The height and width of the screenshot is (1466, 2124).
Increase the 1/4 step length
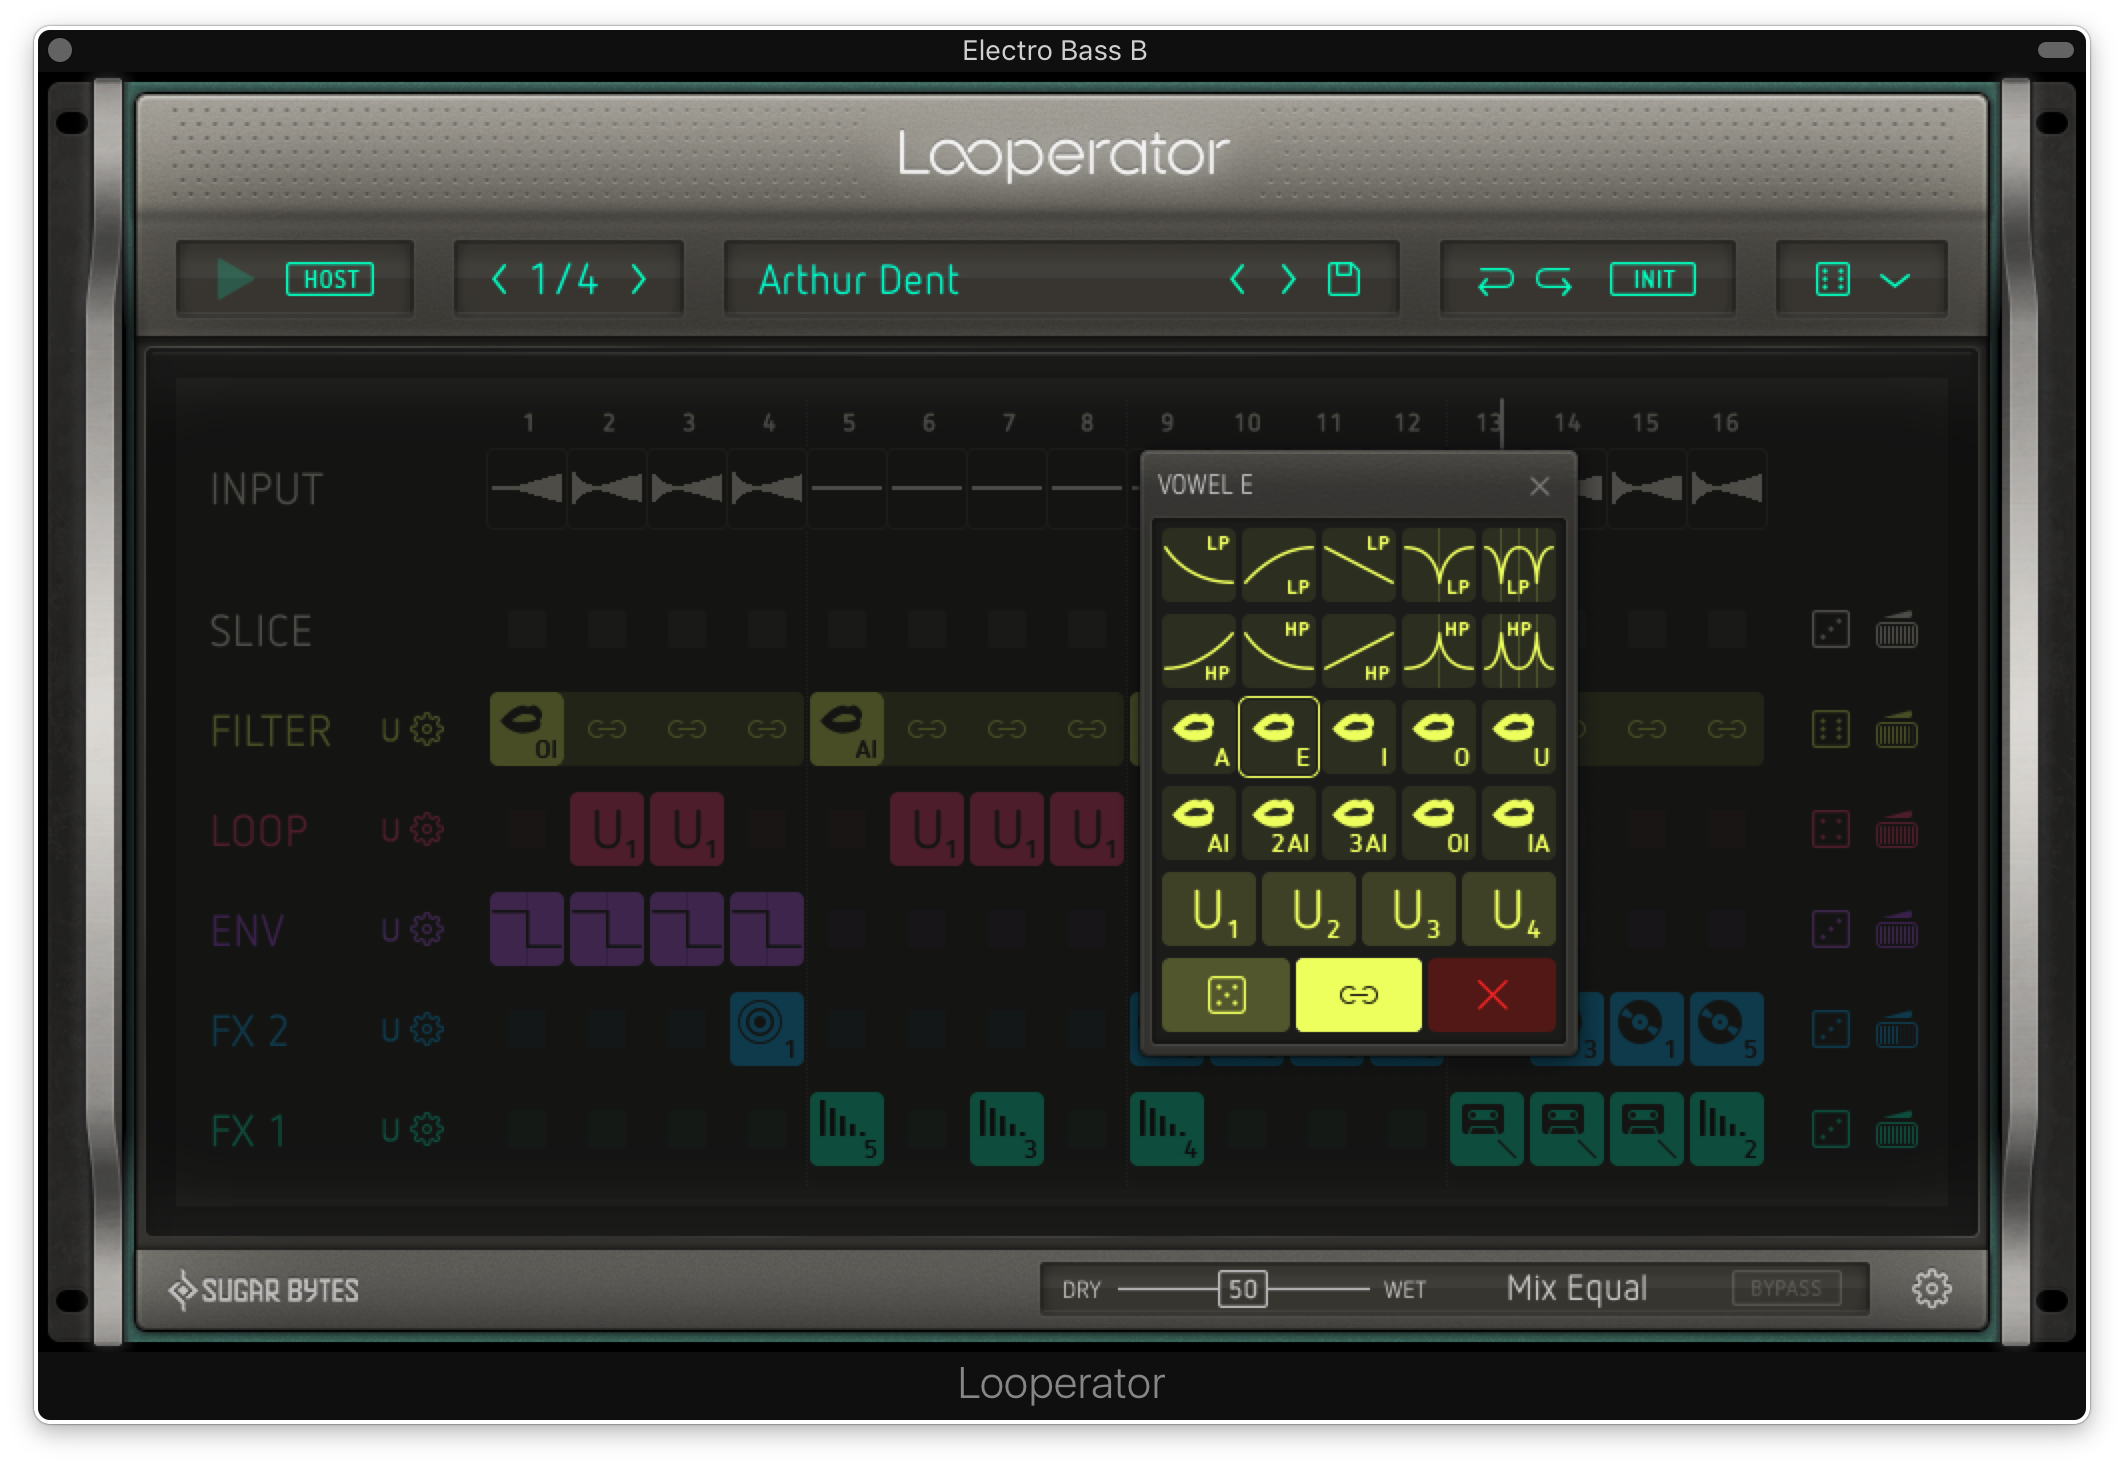639,279
